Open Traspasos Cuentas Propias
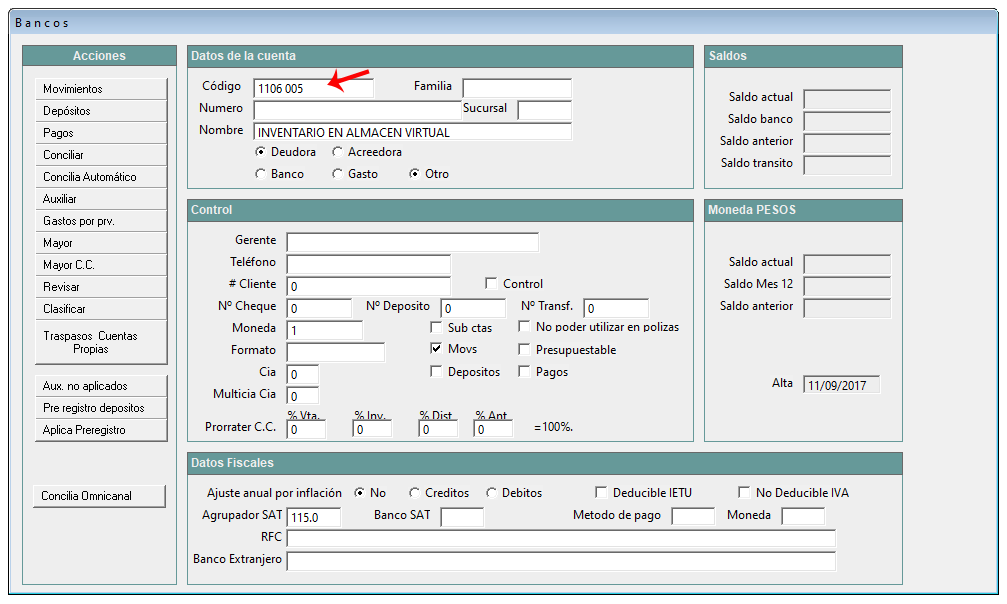Screen dimensions: 1007x604 click(101, 342)
